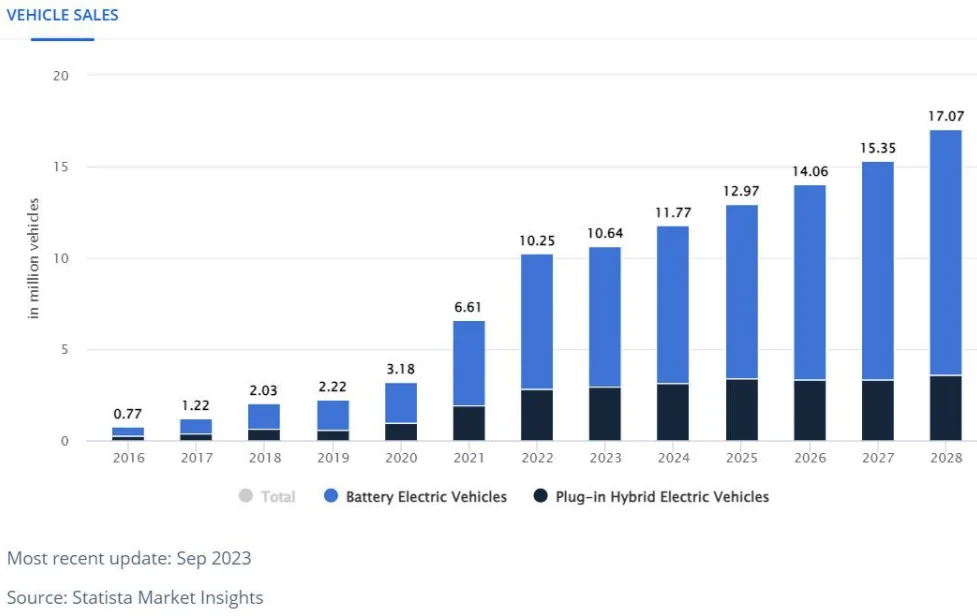Select the 2024 x-axis year label
Image resolution: width=977 pixels, height=616 pixels.
672,457
